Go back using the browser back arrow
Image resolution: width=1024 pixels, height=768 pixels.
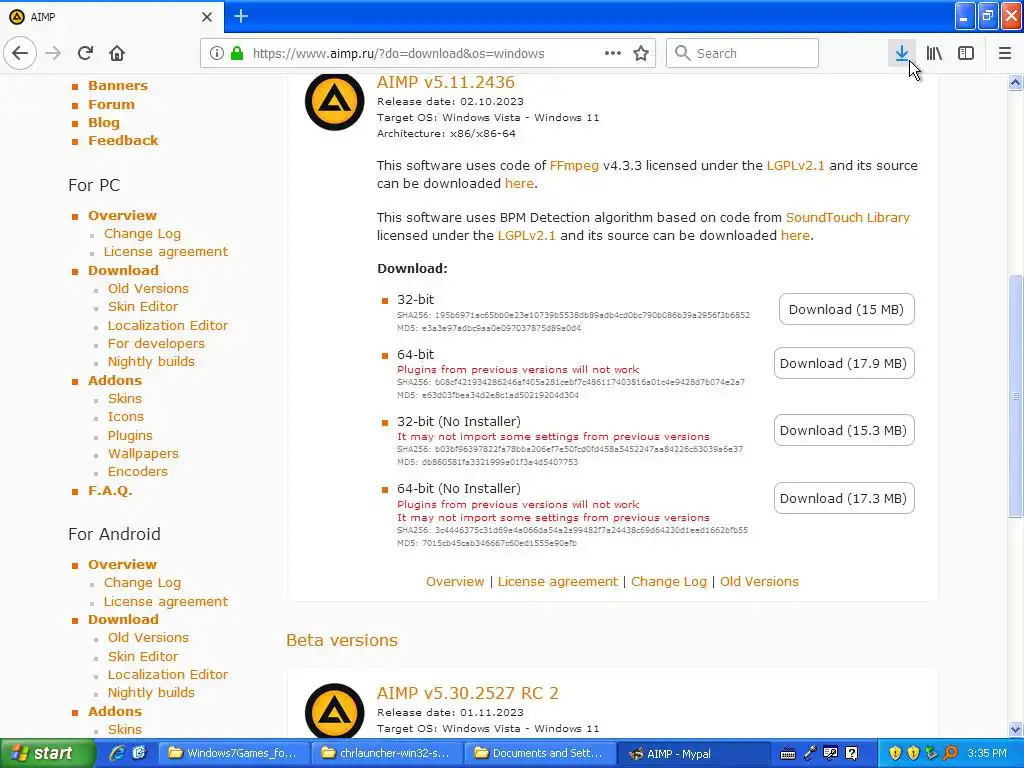[20, 53]
